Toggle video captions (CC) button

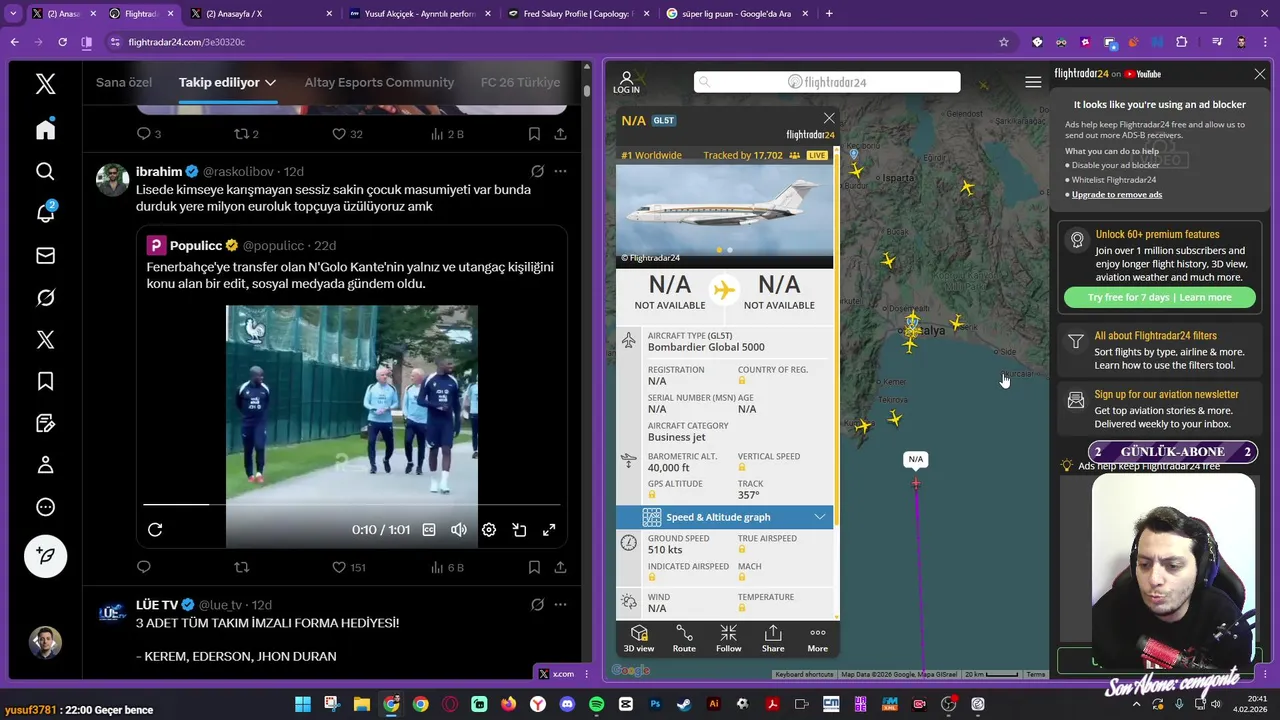coord(429,530)
